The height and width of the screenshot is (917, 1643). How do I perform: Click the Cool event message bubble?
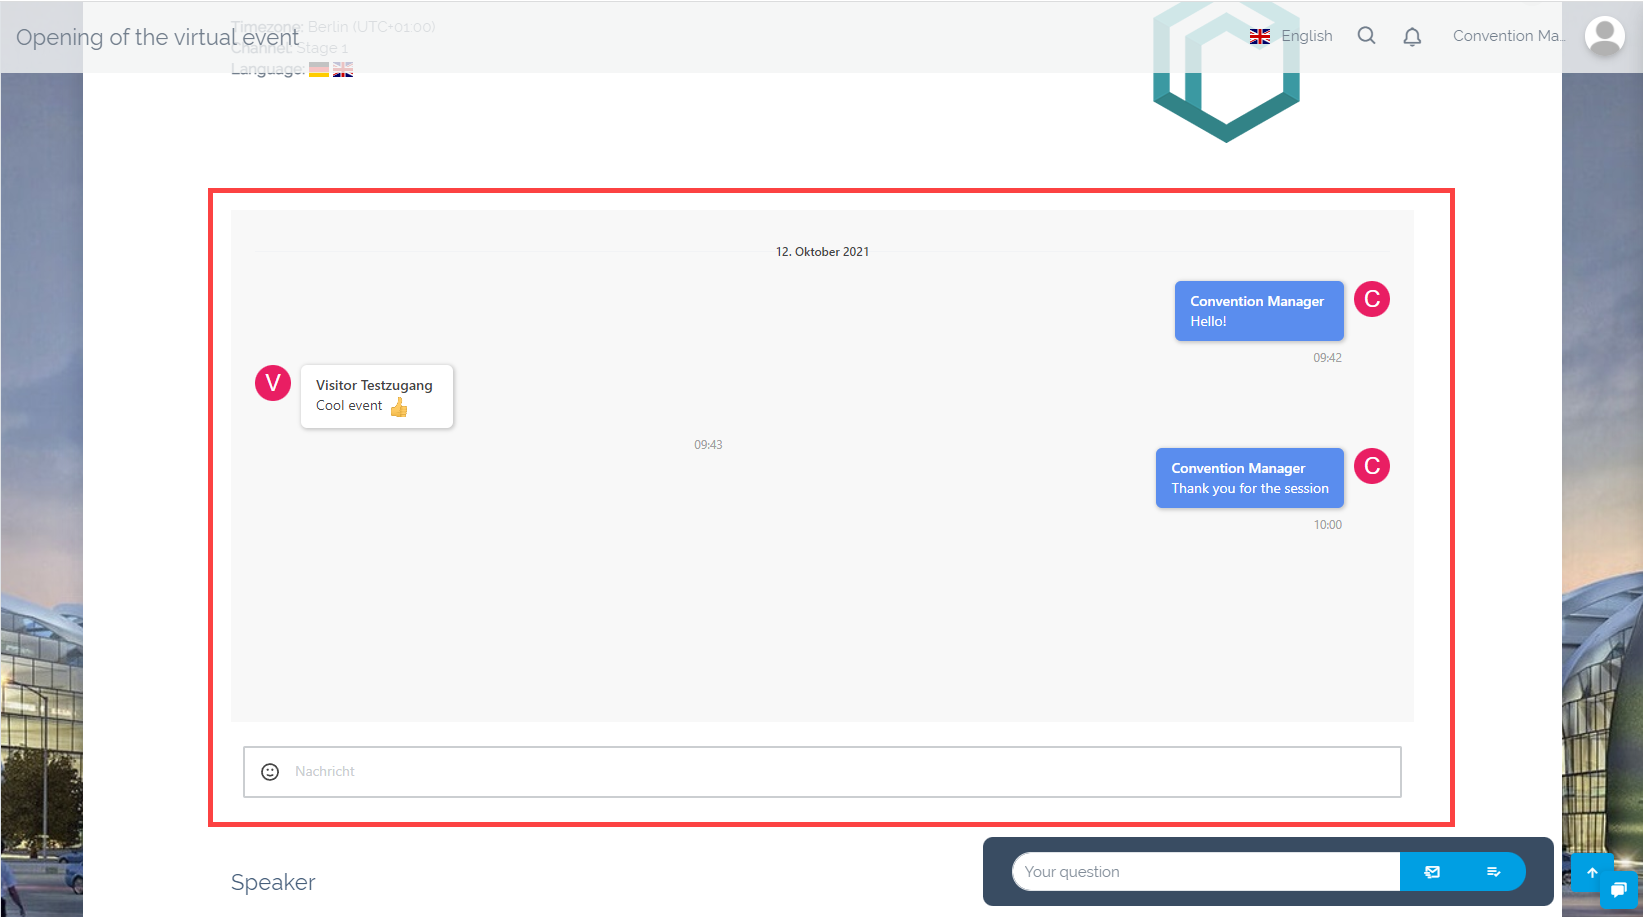377,396
